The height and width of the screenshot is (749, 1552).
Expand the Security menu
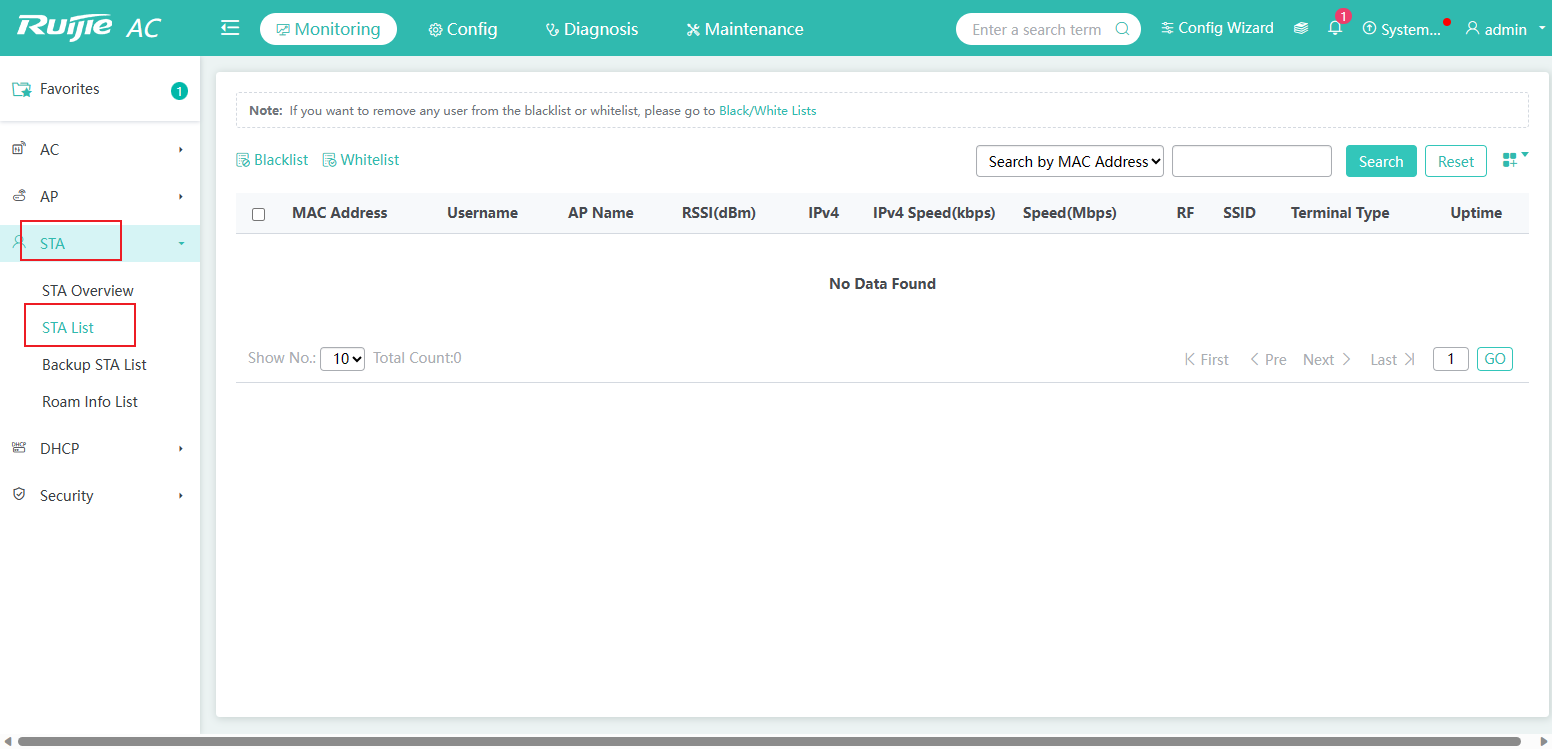100,496
